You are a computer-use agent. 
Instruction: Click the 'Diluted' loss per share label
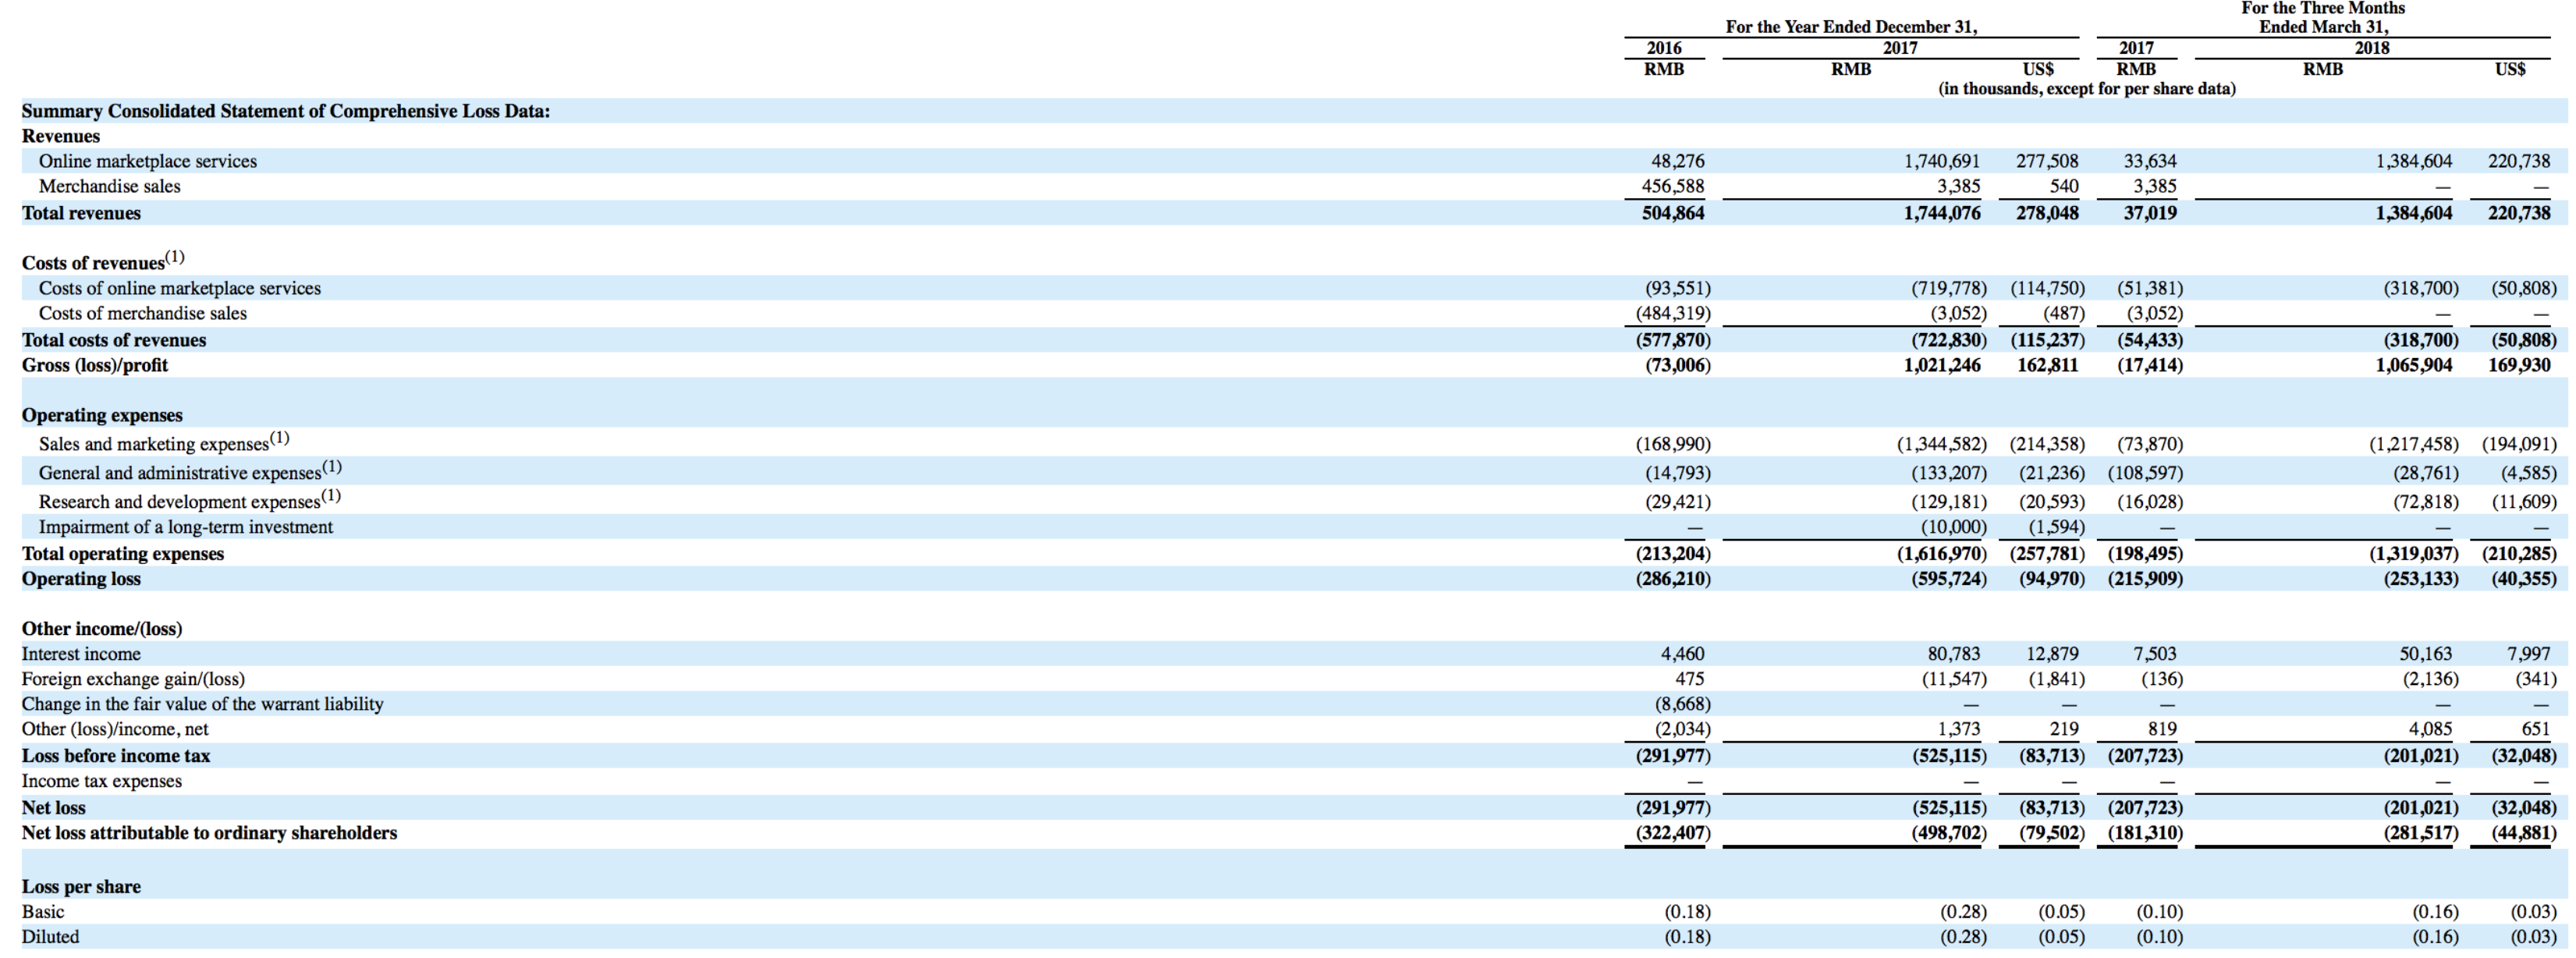(50, 937)
